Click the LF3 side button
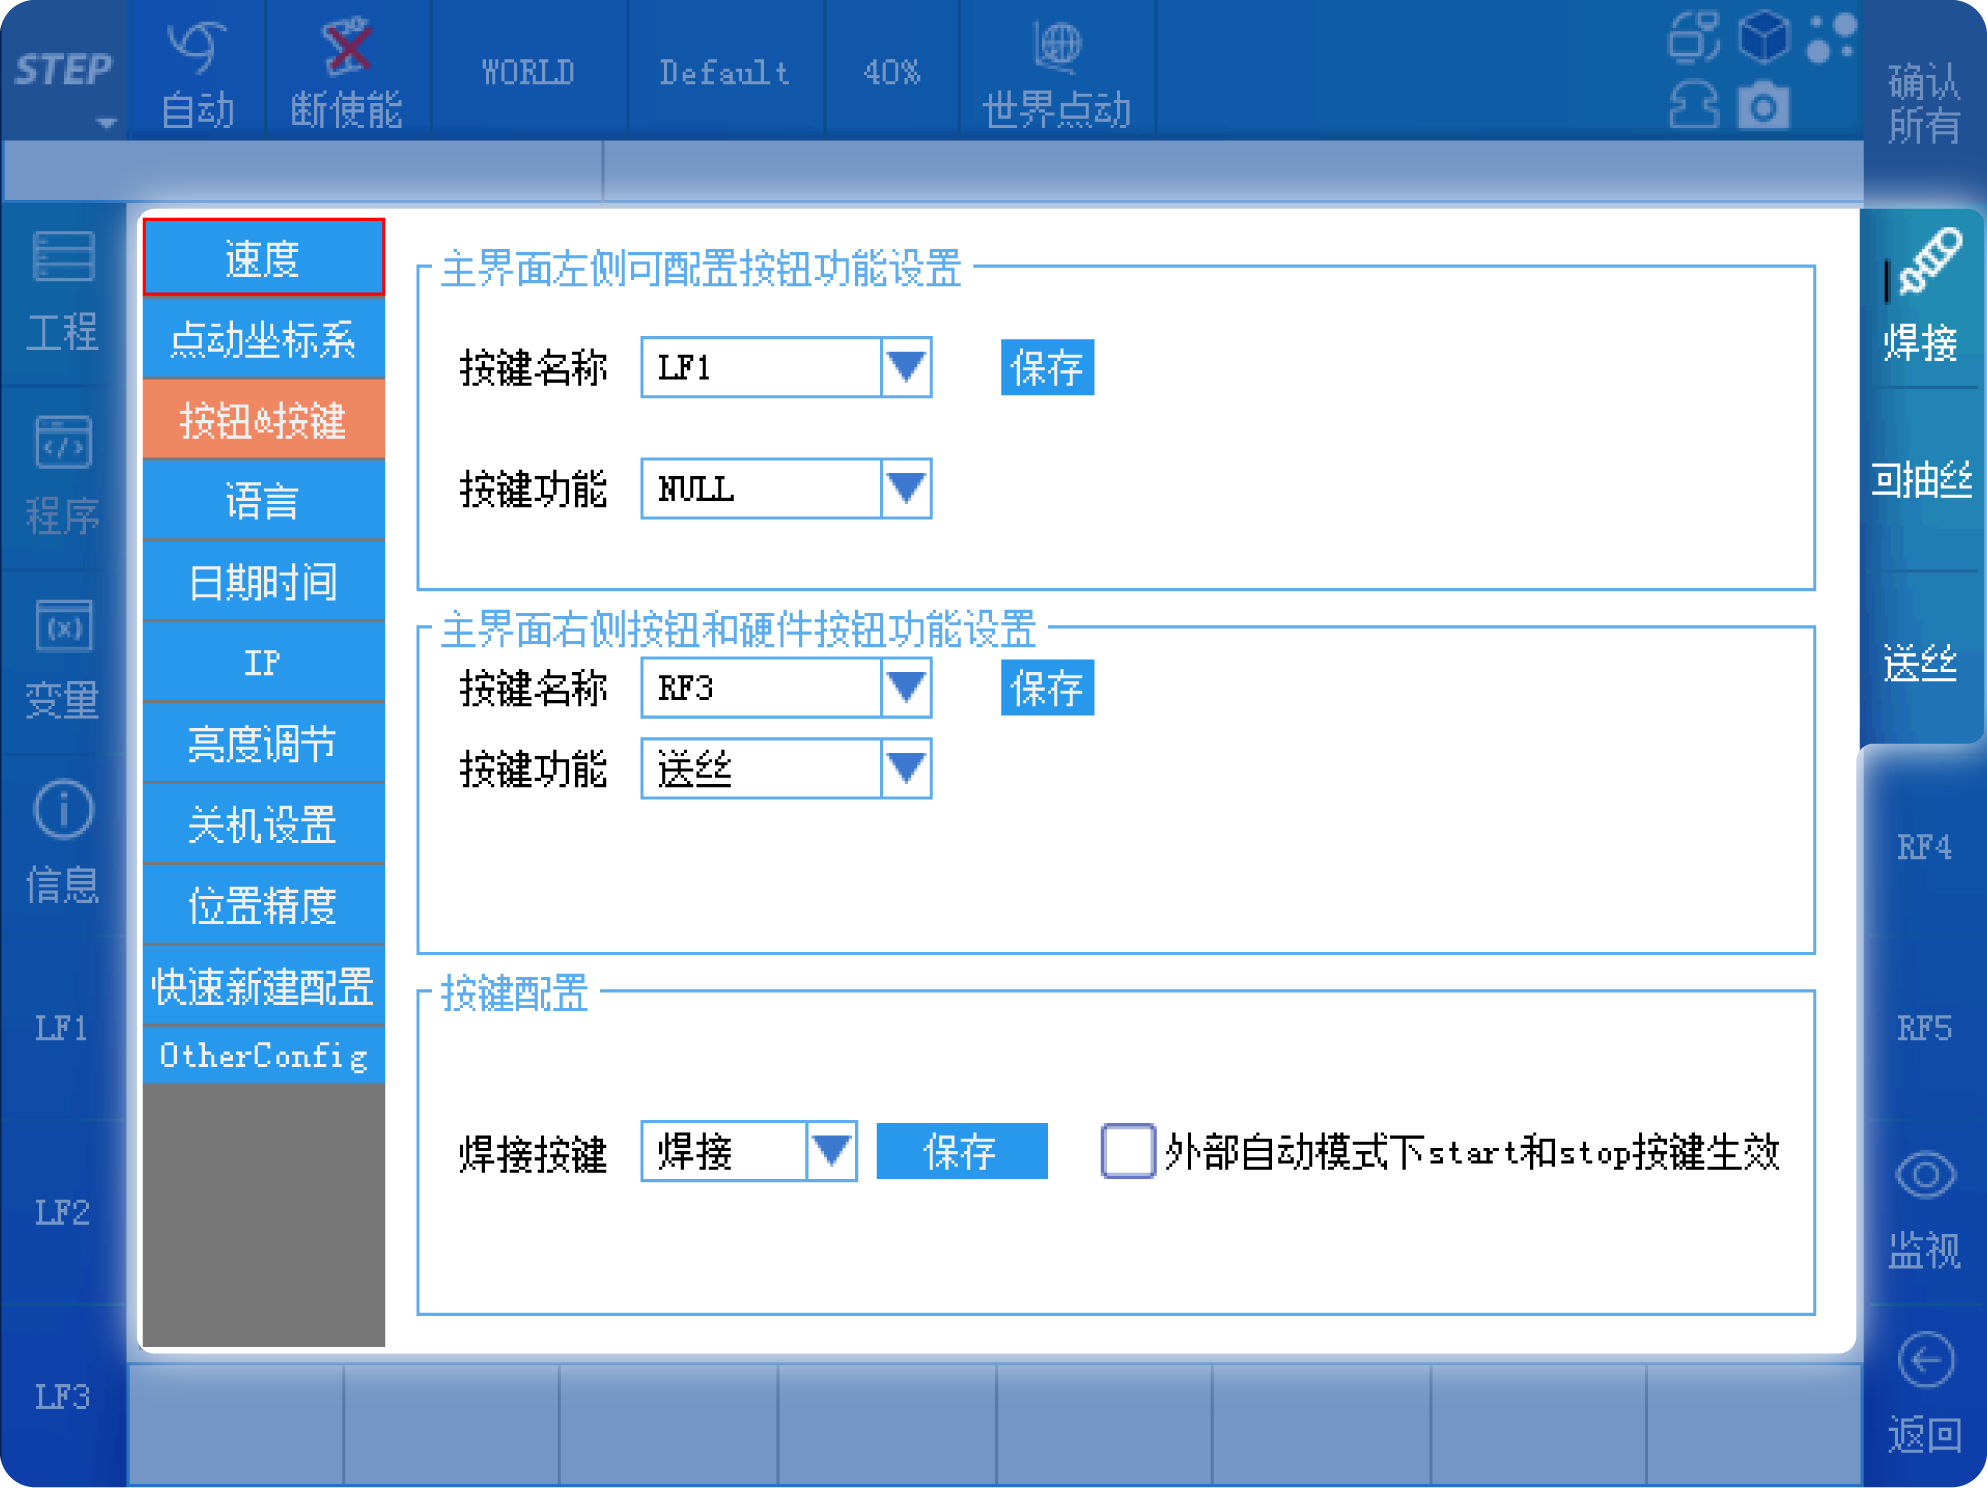 point(63,1397)
